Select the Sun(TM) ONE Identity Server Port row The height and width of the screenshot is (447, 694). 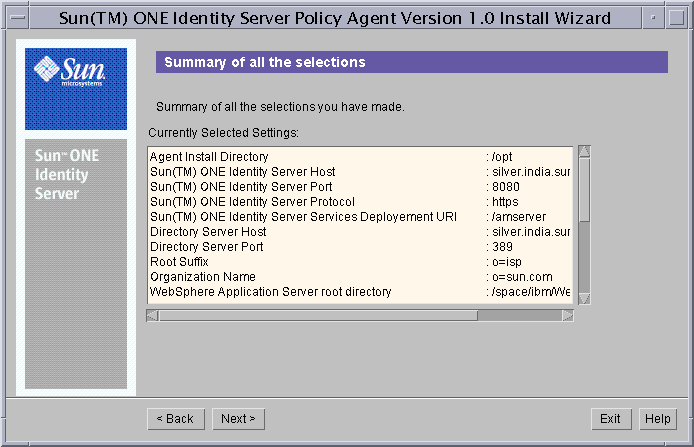(x=360, y=187)
